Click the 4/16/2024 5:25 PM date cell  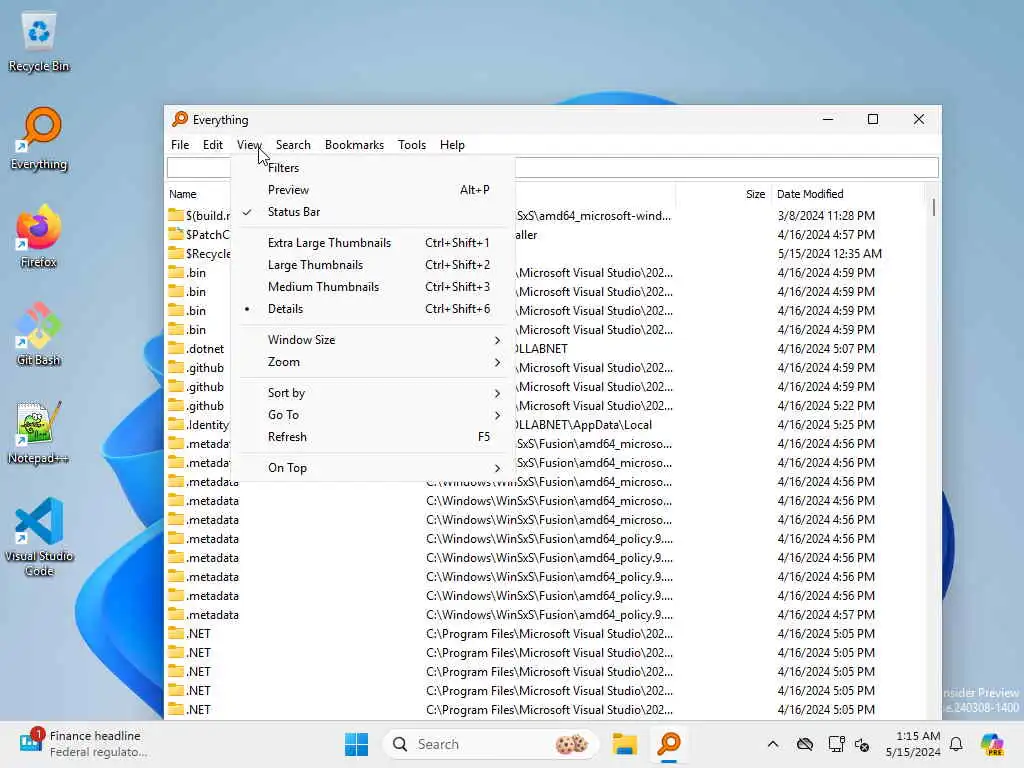click(x=826, y=424)
